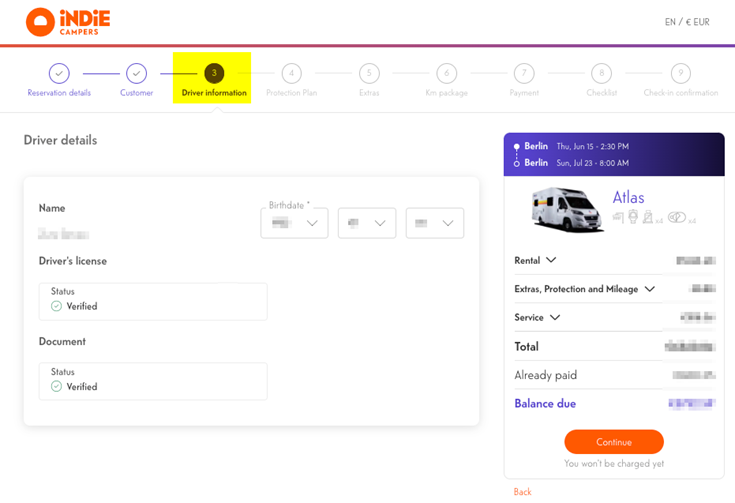This screenshot has width=735, height=503.
Task: Open the EN / € EUR language selector
Action: pyautogui.click(x=686, y=22)
